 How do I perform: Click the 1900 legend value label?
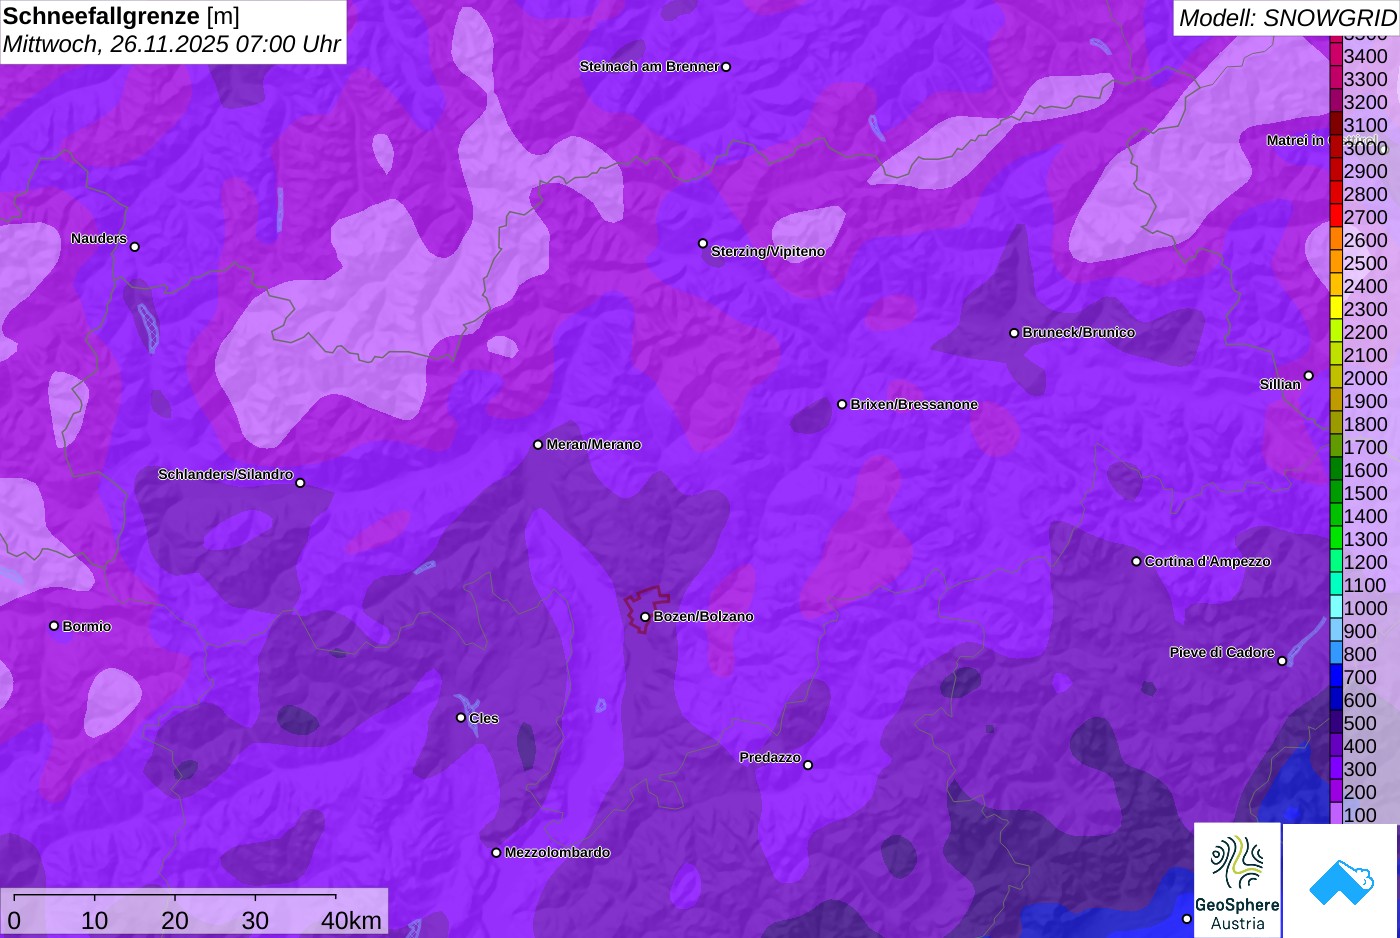pos(1365,401)
